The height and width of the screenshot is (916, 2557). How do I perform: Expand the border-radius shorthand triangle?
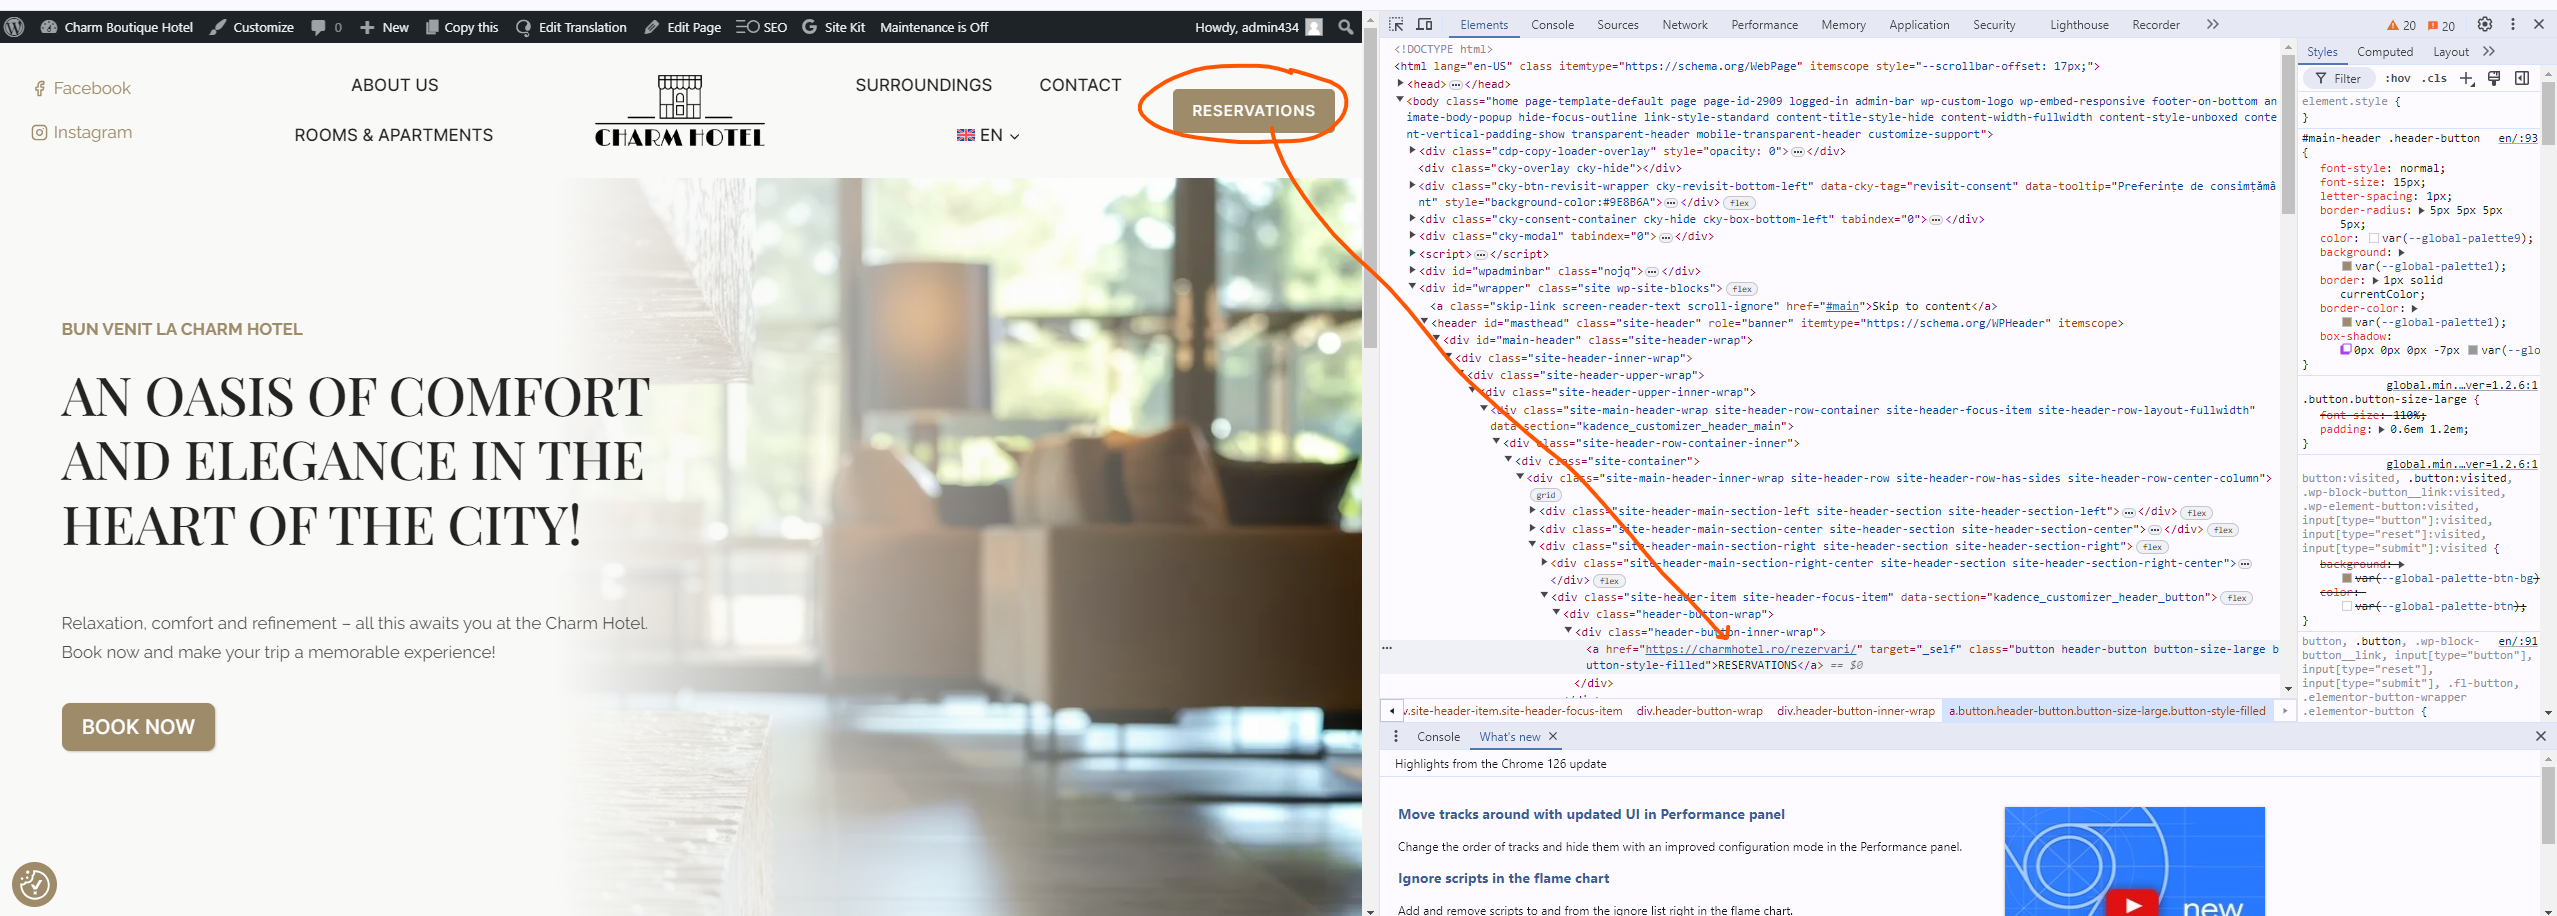coord(2421,211)
